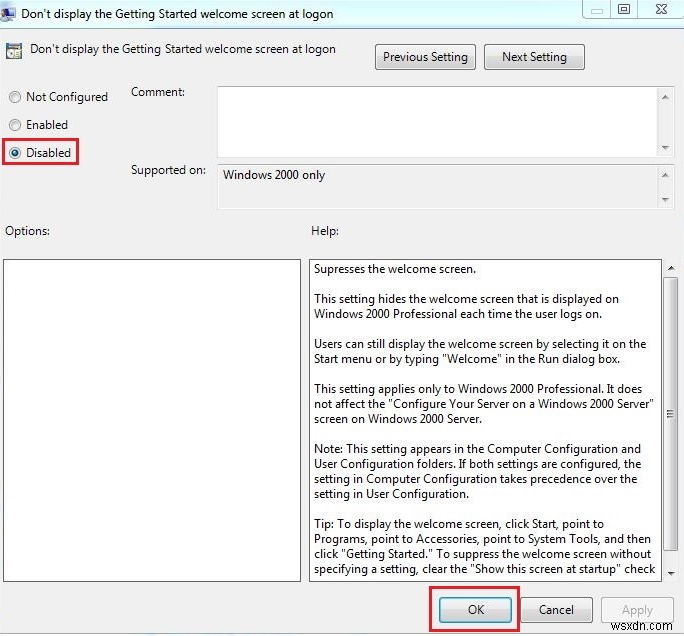Click the 'Windows 2000 only' text

tap(274, 175)
